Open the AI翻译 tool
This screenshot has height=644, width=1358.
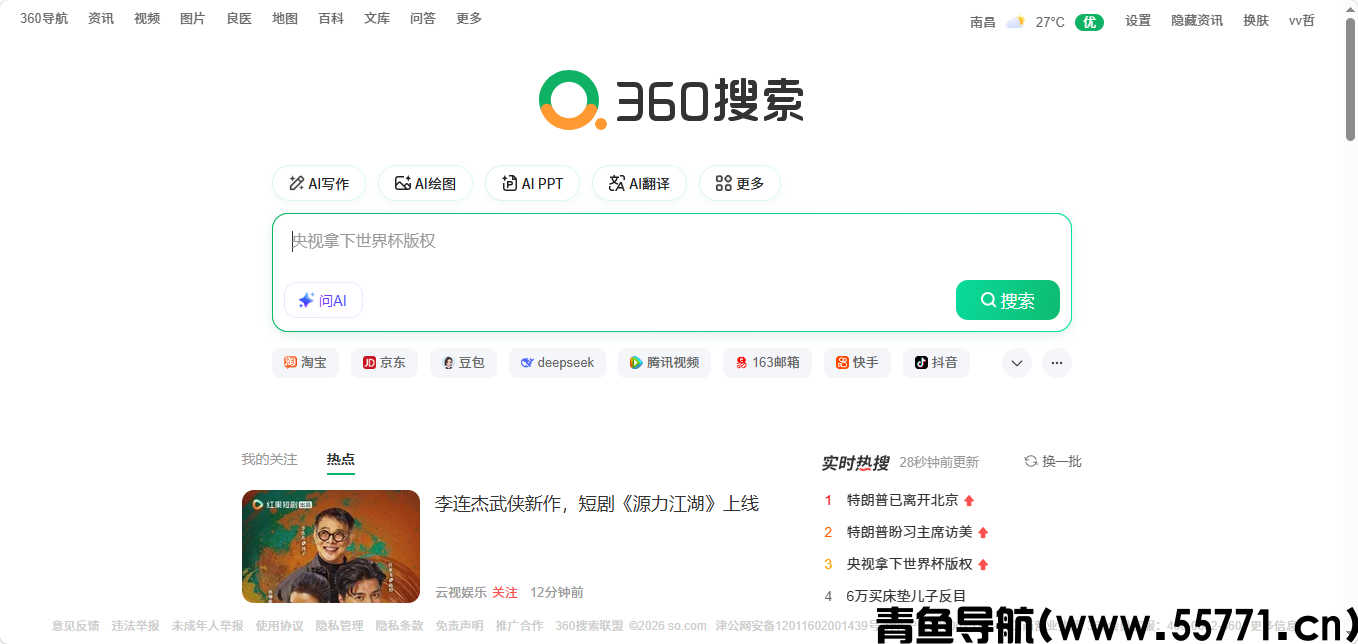coord(639,184)
